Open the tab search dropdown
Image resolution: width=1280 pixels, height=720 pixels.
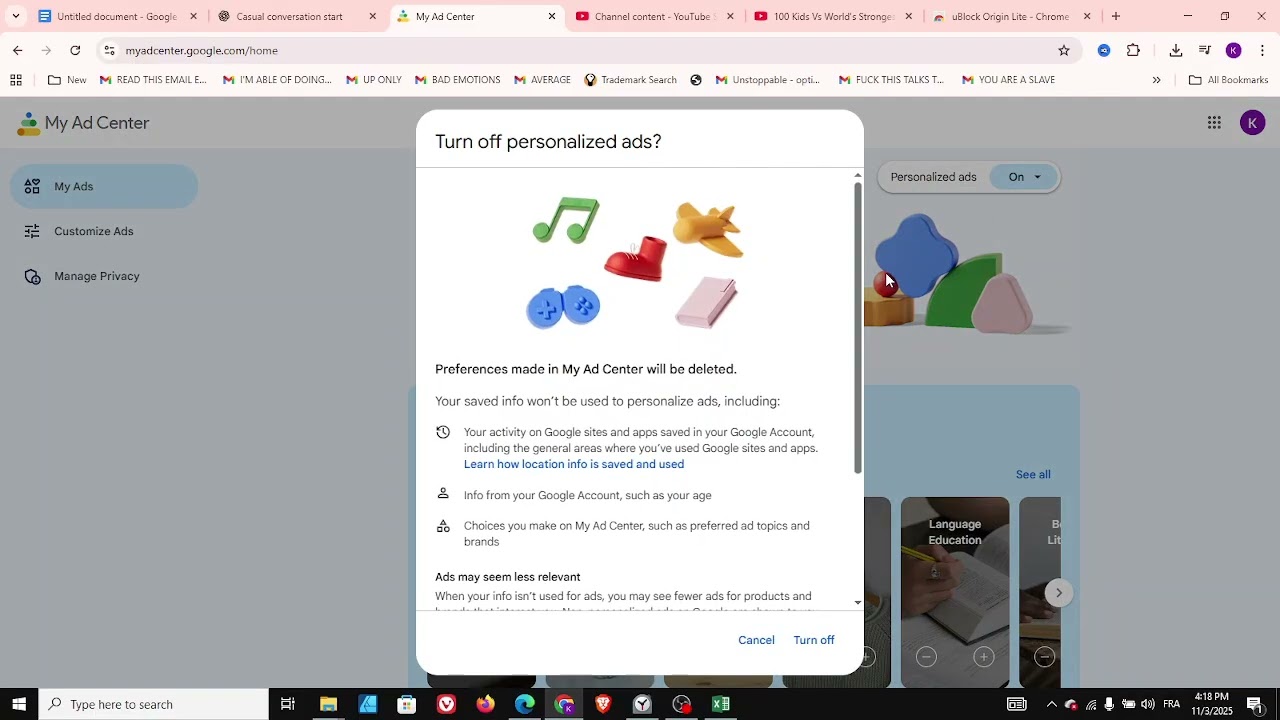15,16
